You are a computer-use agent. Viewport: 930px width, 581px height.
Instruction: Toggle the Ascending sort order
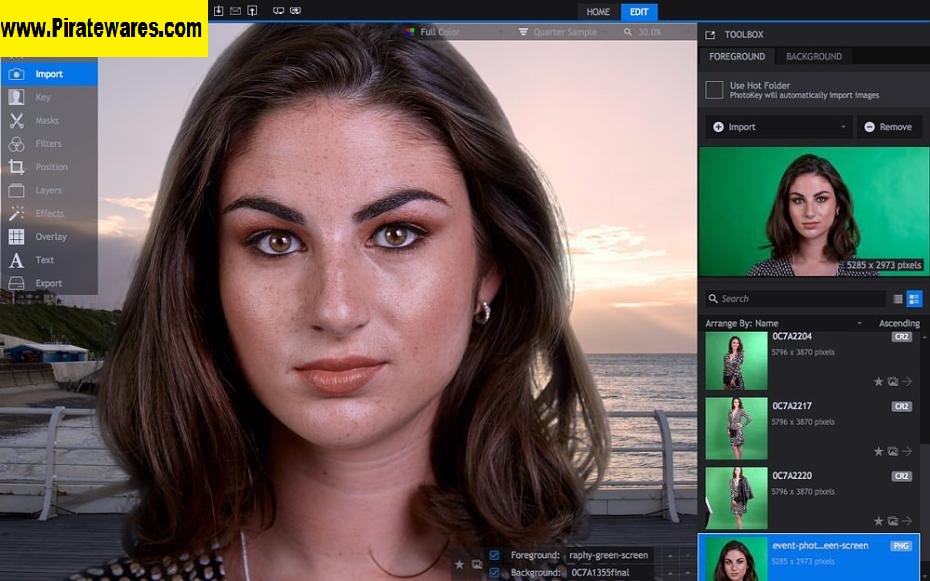898,324
